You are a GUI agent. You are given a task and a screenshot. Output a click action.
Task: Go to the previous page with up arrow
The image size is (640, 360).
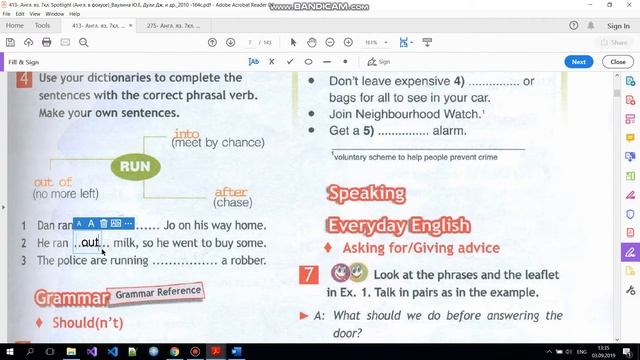212,42
